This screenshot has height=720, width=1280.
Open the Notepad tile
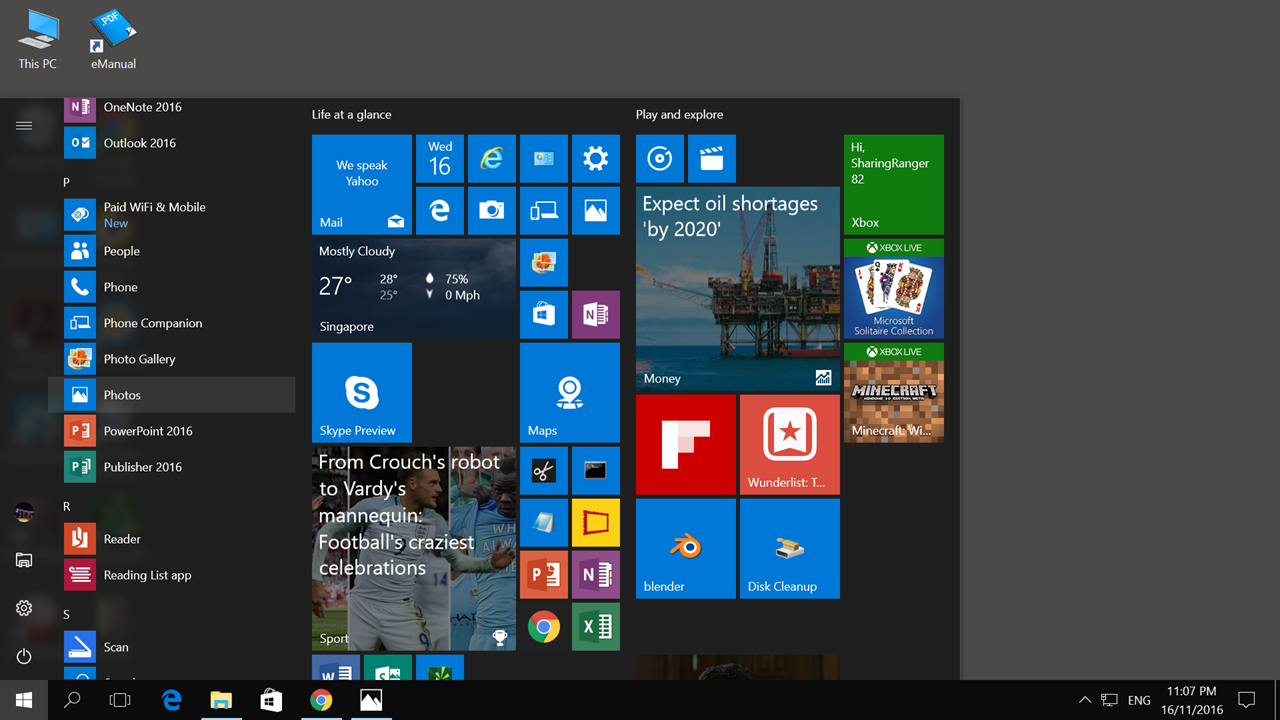pos(544,523)
